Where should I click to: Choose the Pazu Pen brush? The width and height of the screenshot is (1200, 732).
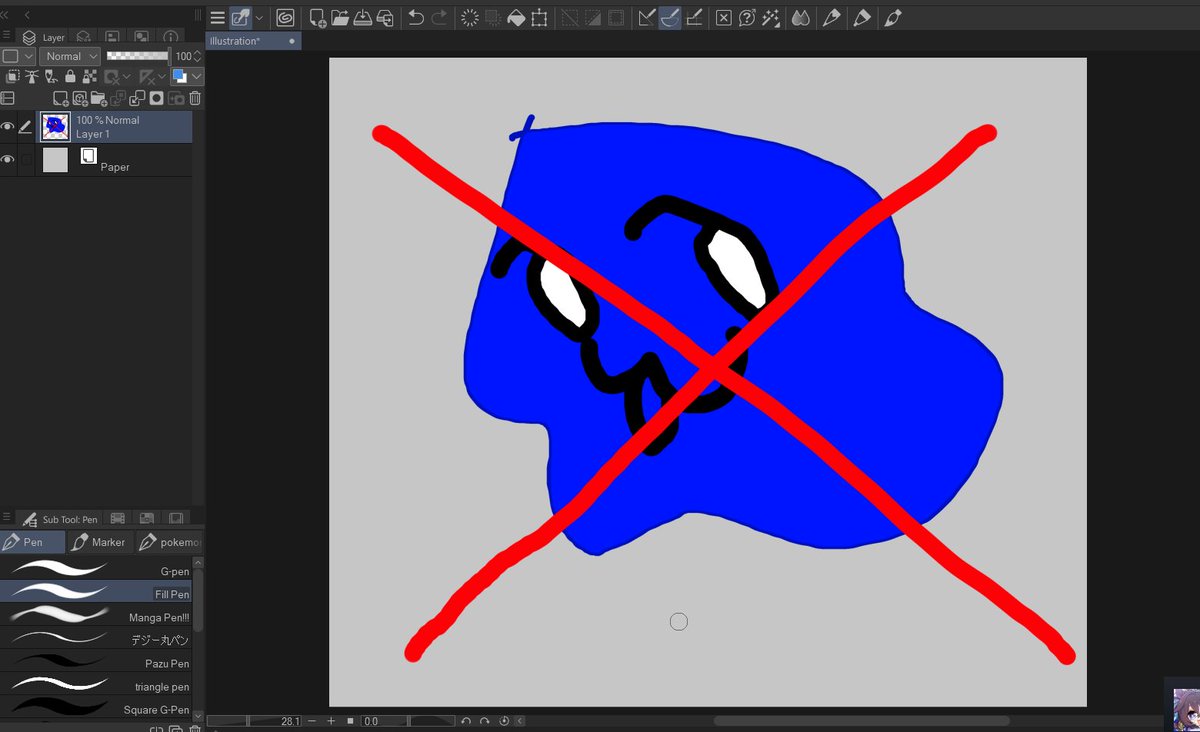pyautogui.click(x=96, y=662)
